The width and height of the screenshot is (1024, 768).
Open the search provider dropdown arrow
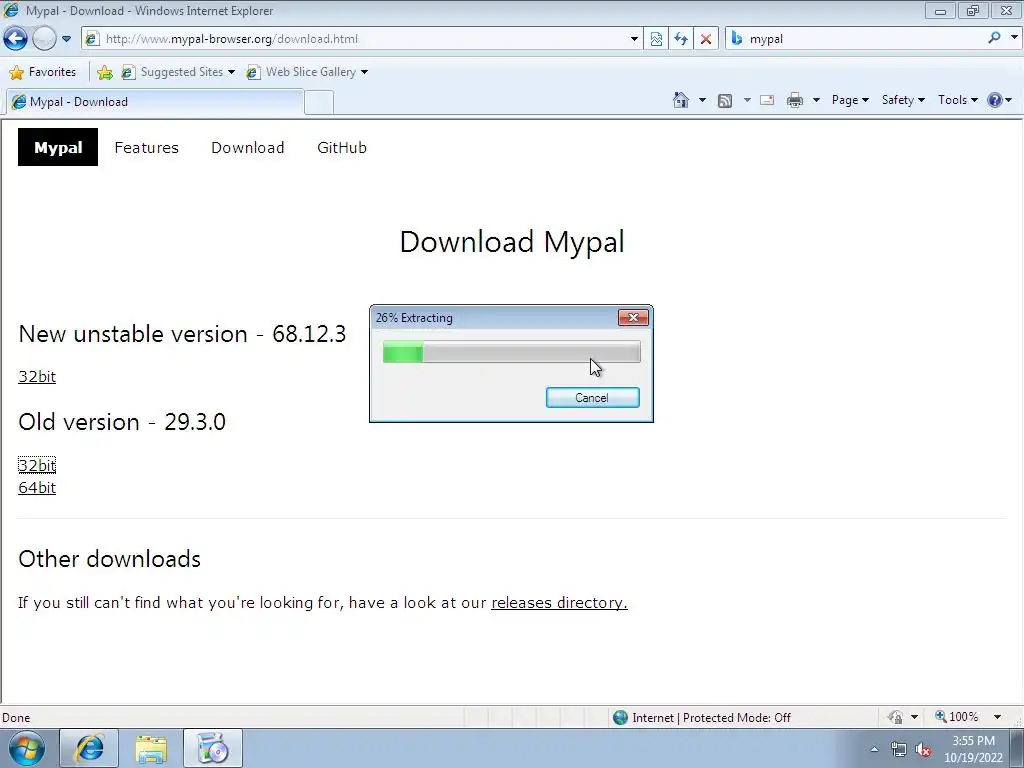(x=1014, y=38)
